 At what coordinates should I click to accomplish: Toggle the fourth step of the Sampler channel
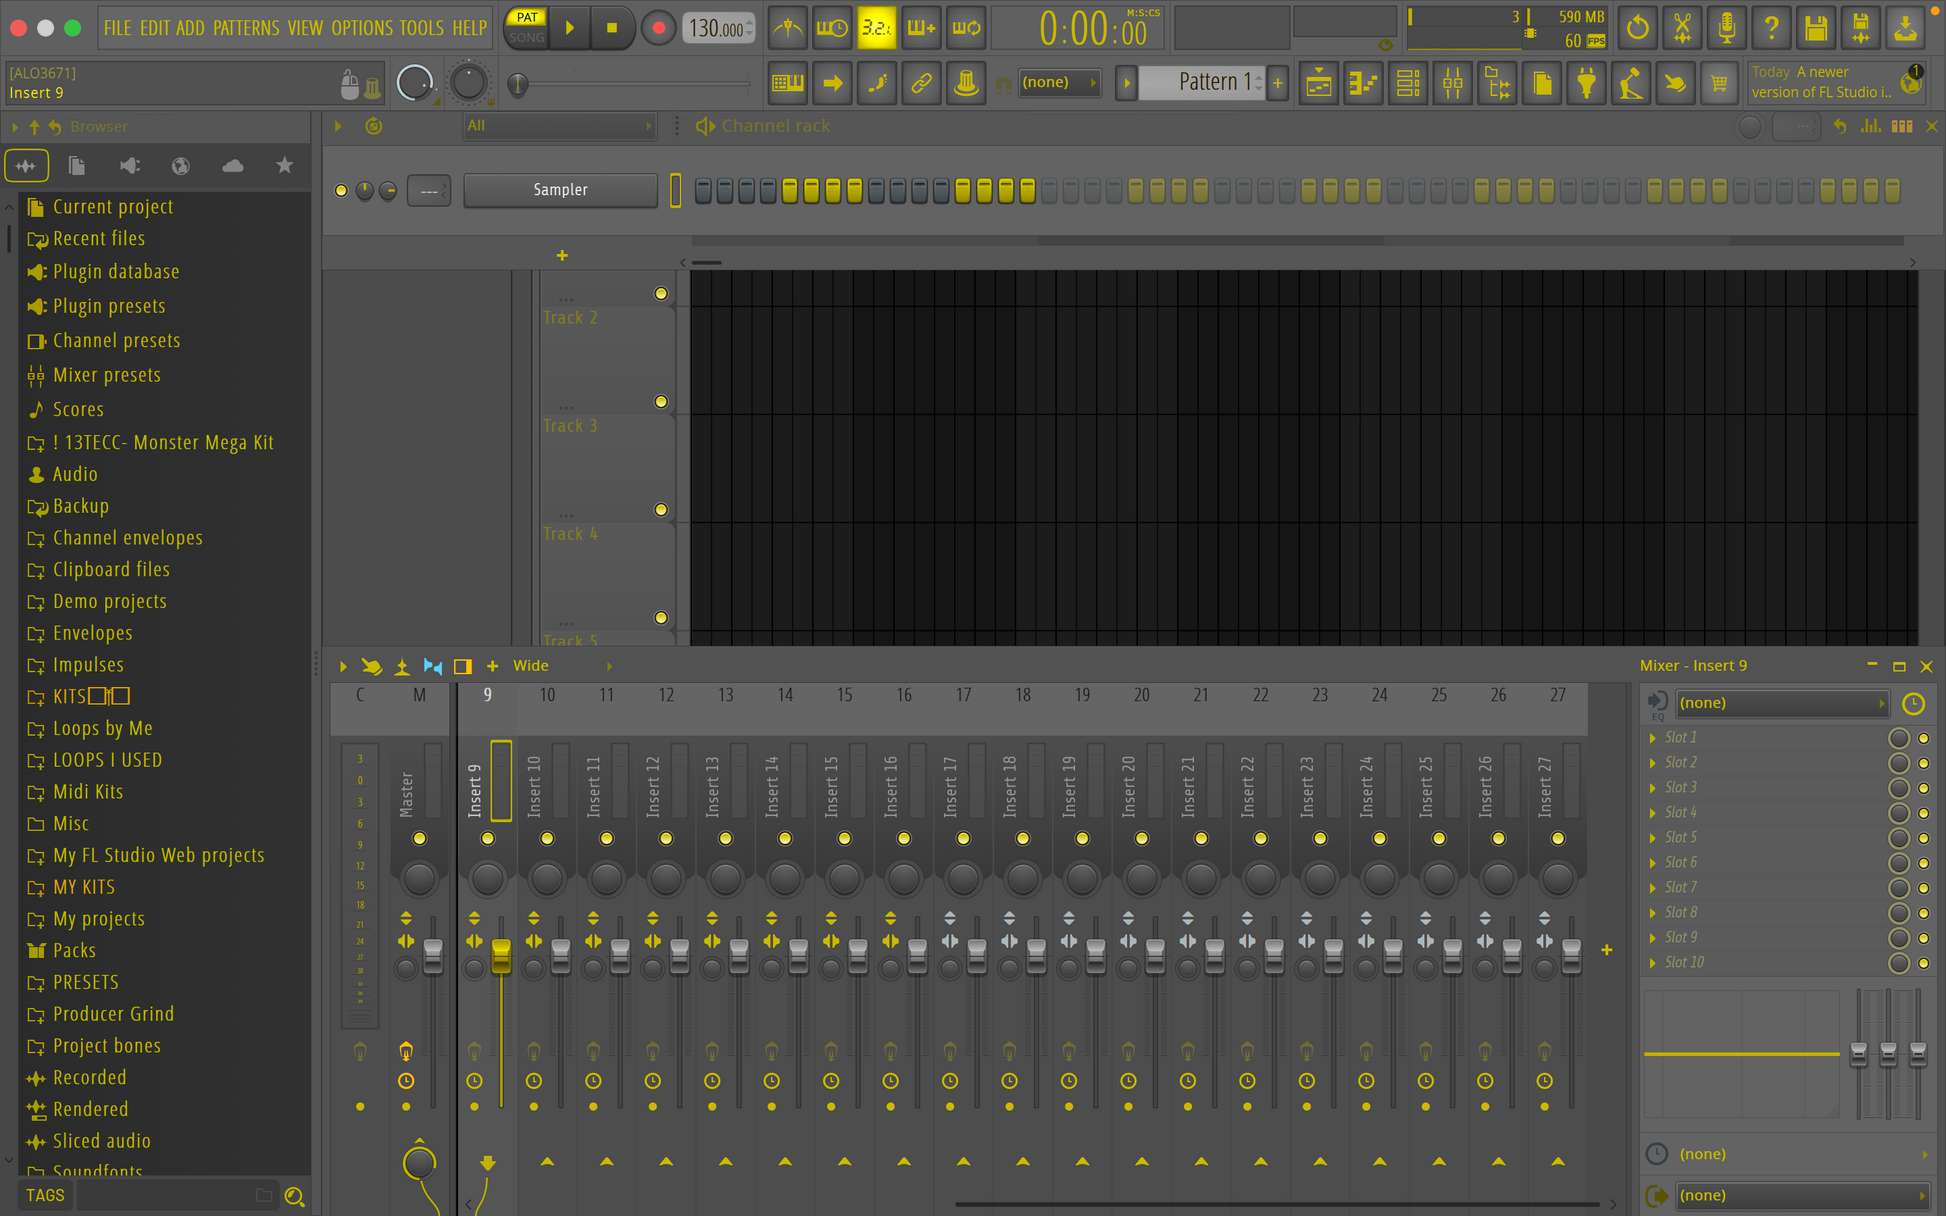point(768,190)
